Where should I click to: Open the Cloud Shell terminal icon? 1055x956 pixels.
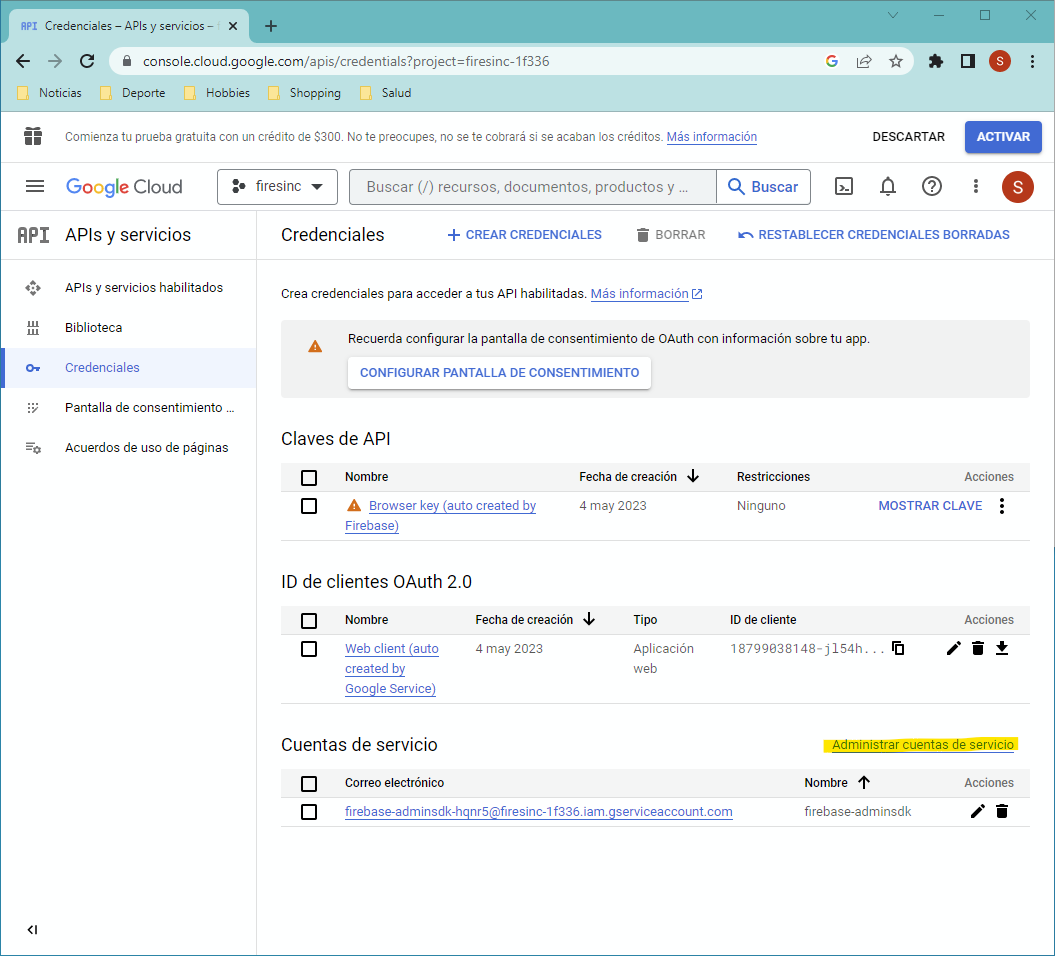click(844, 186)
